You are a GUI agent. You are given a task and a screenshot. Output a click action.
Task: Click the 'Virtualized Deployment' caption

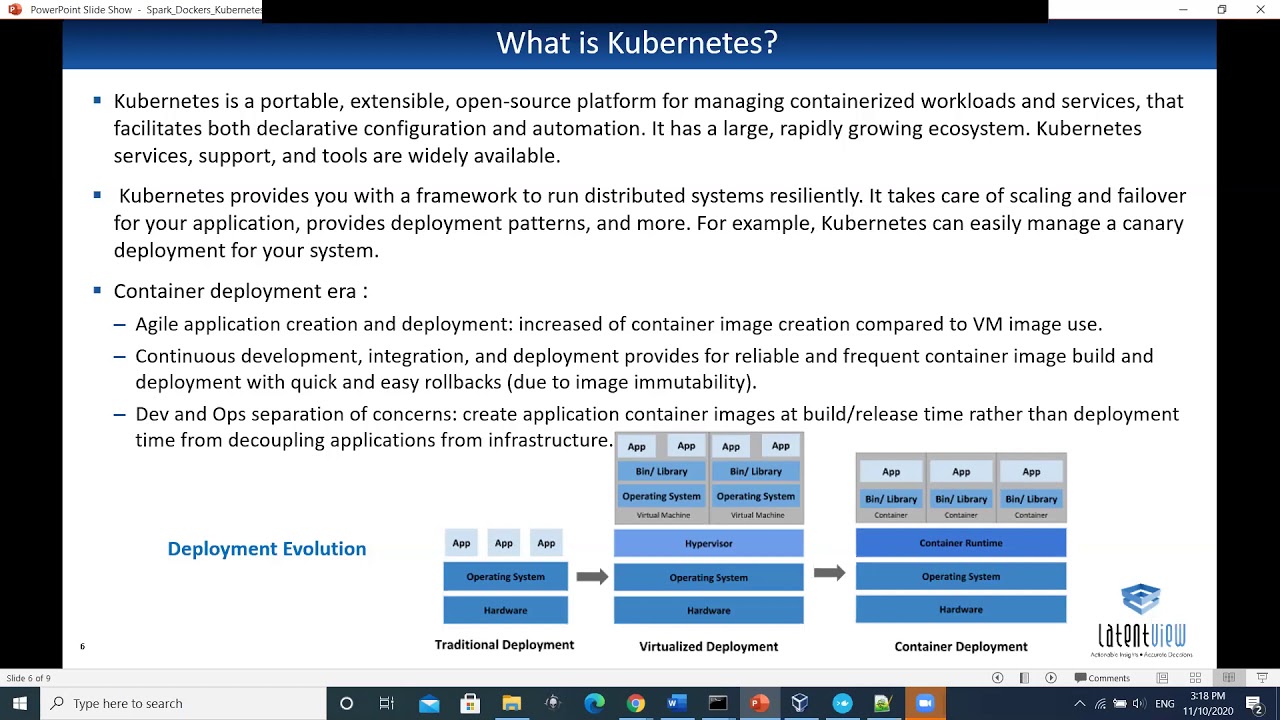tap(709, 646)
